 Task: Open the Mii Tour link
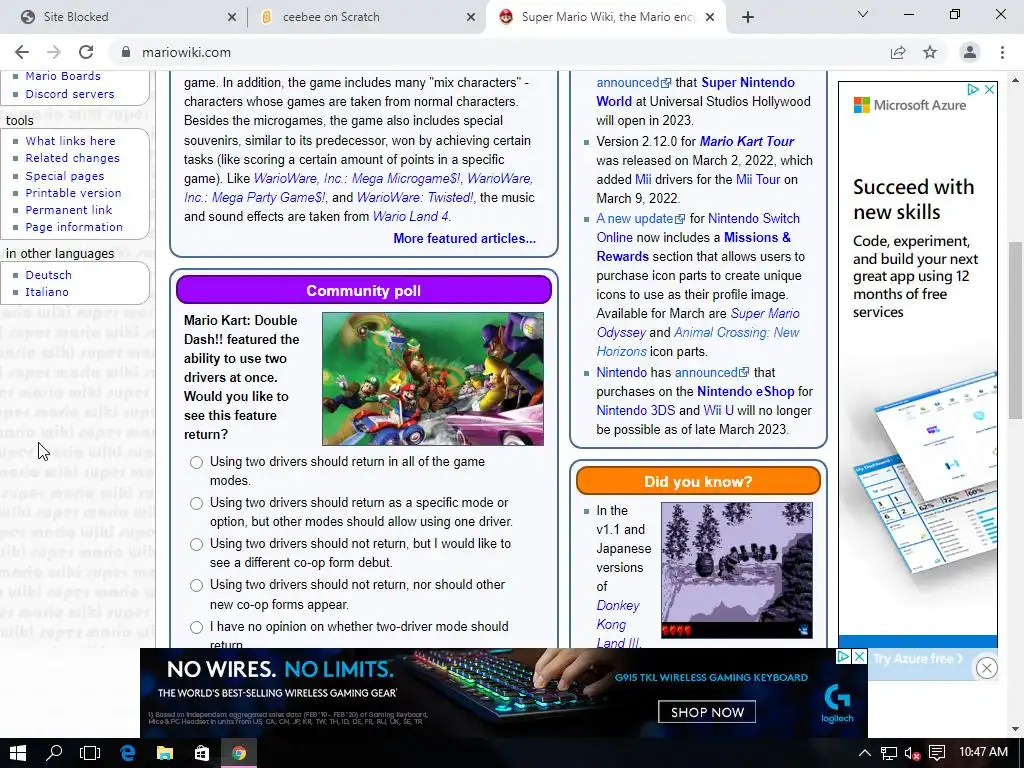click(758, 179)
